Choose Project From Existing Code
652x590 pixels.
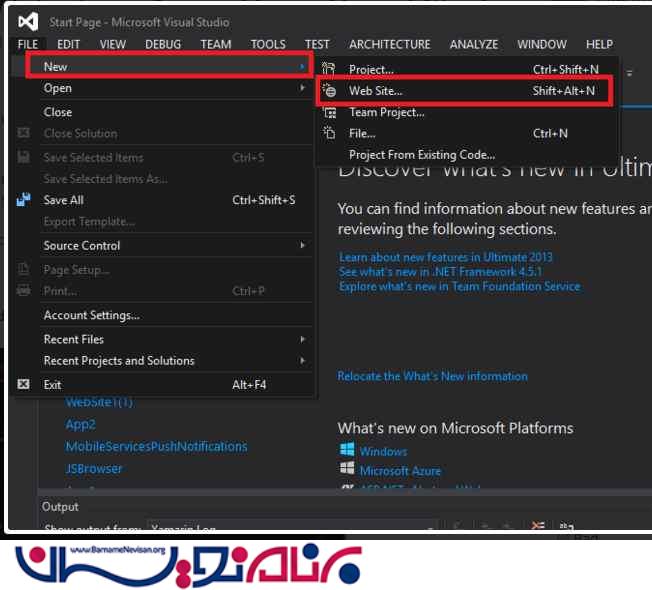coord(422,155)
